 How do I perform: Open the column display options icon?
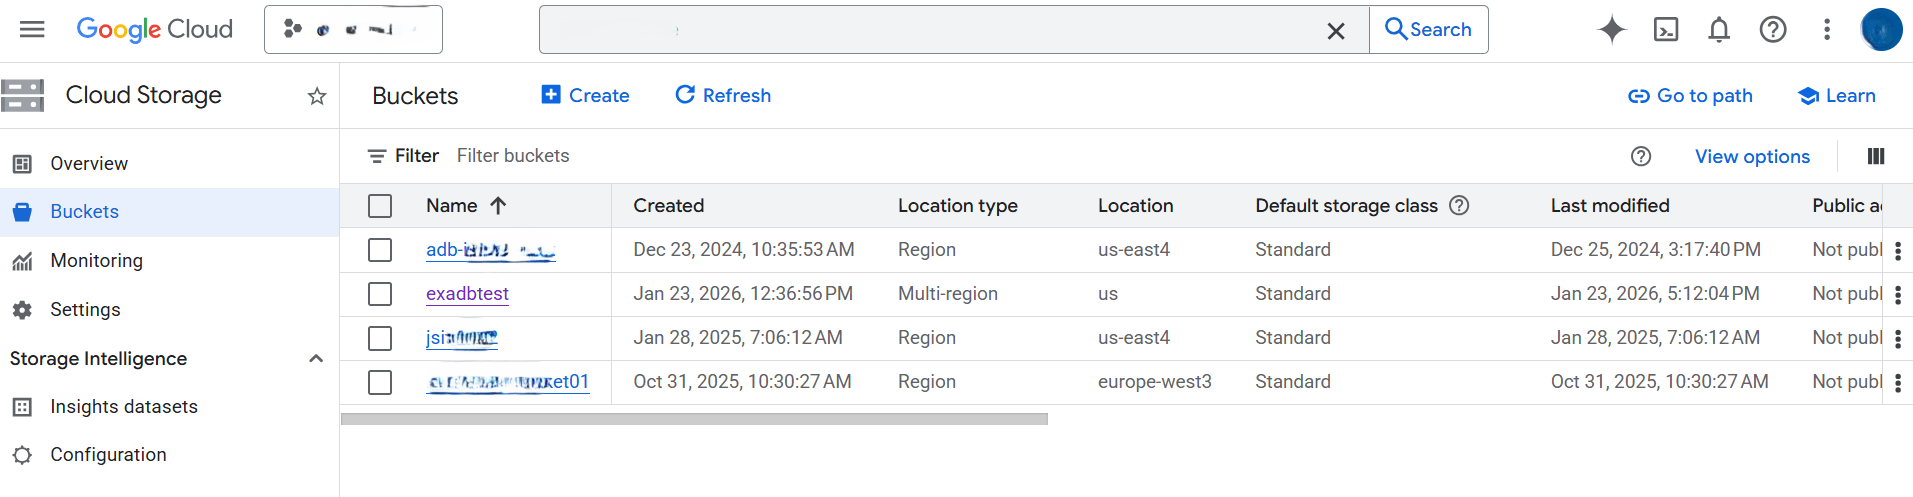1876,156
